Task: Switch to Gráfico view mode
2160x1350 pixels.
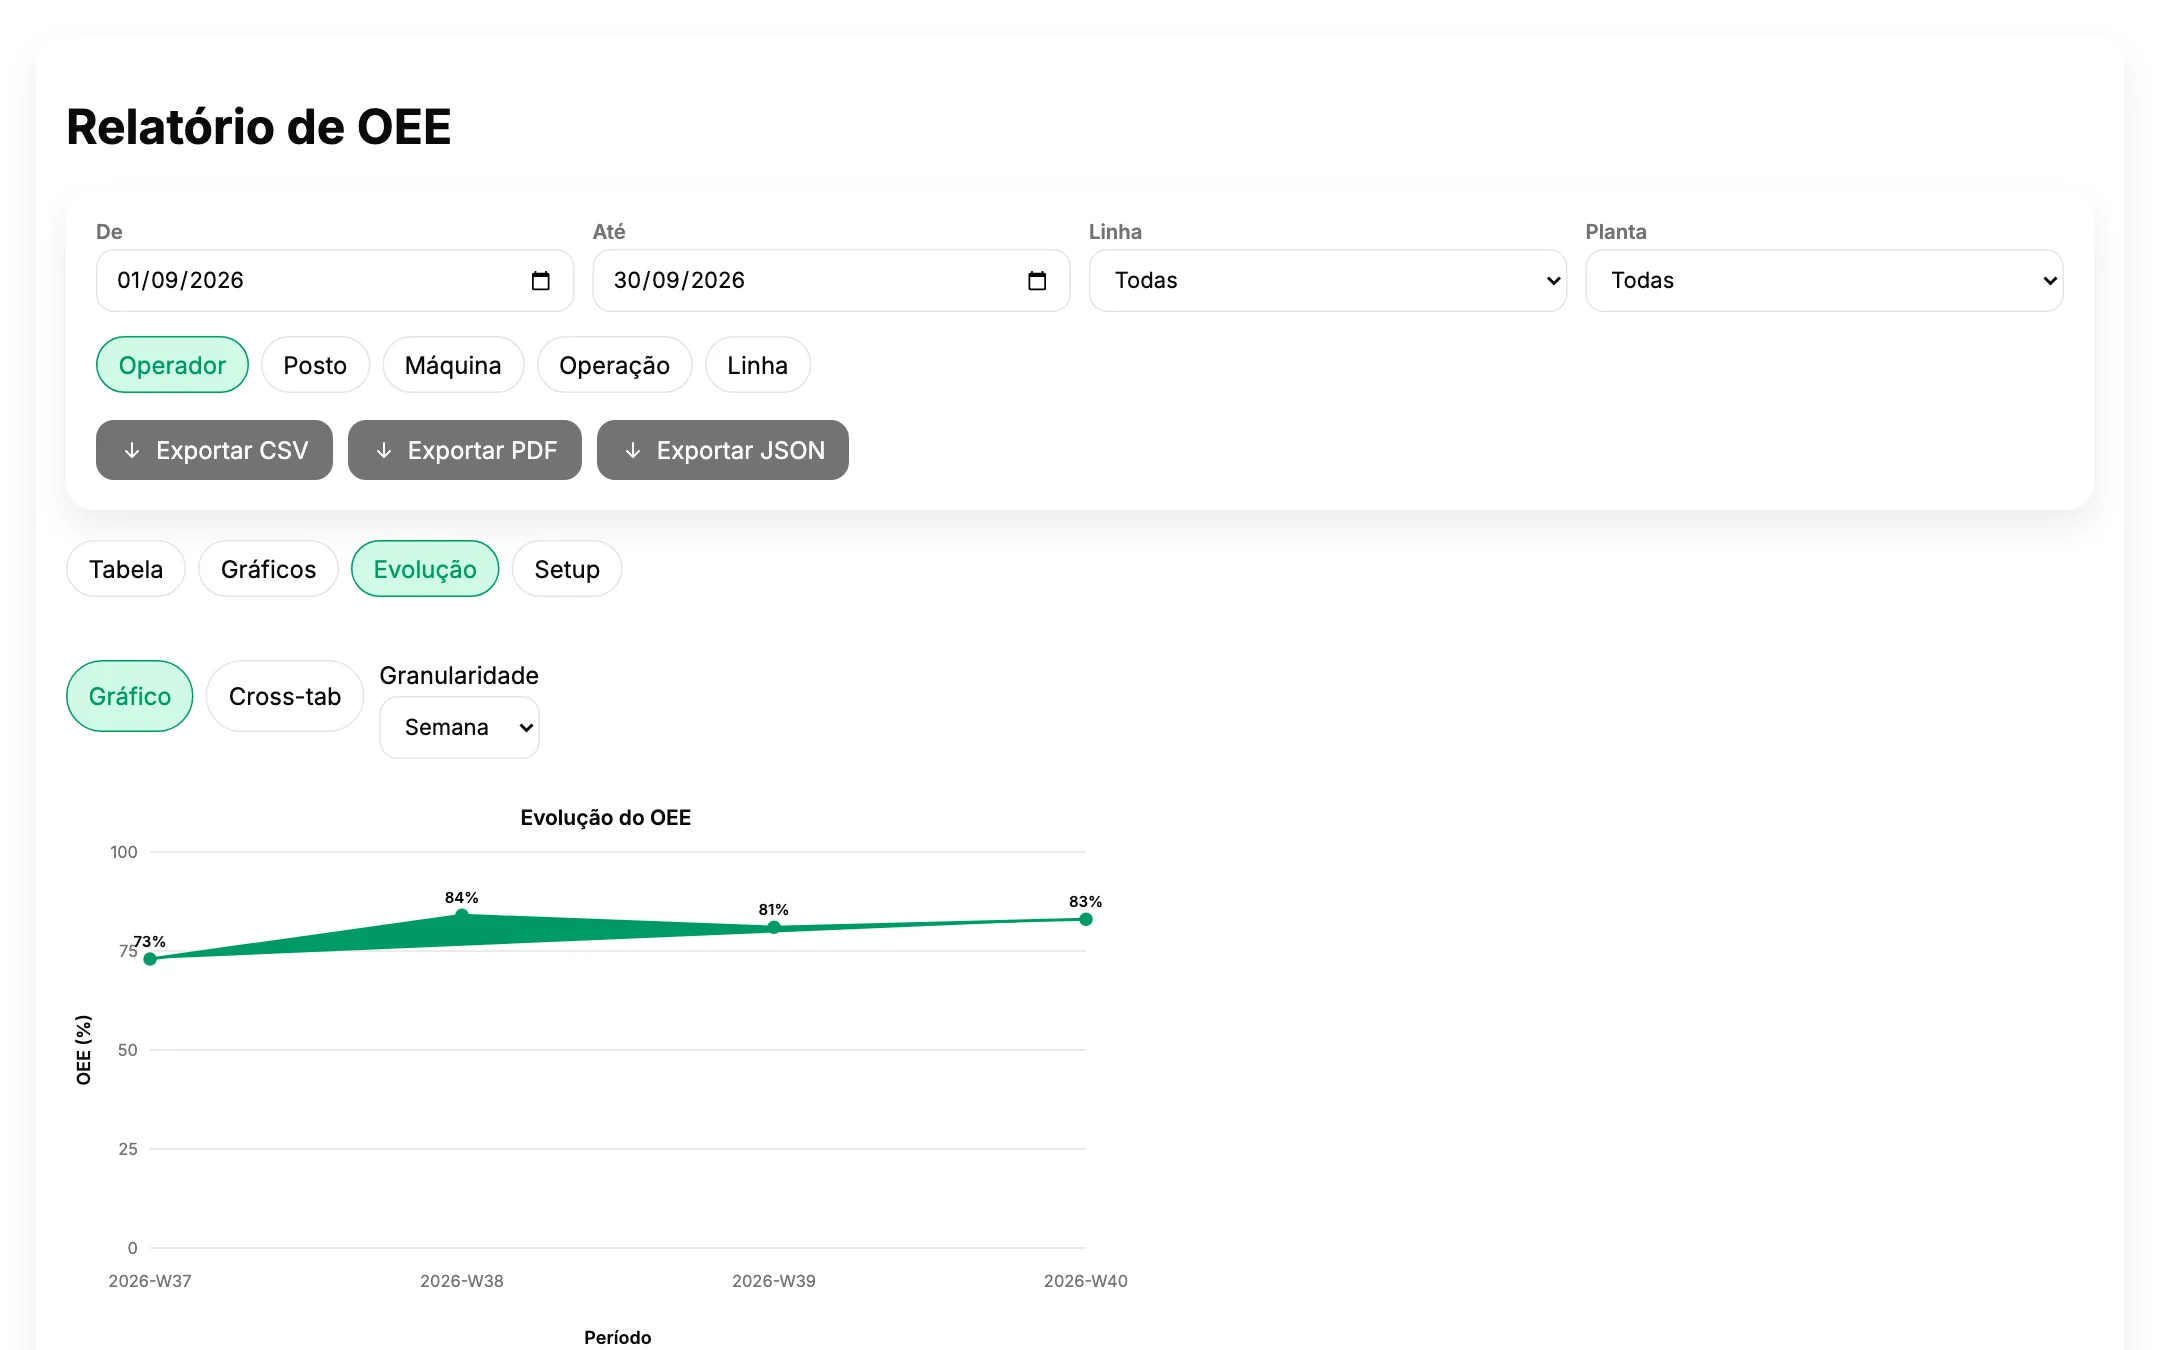Action: [x=130, y=696]
